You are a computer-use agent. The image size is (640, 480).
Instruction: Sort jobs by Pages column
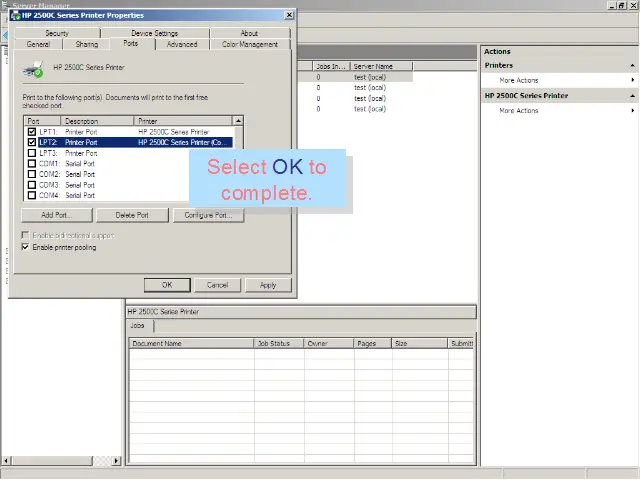point(373,344)
